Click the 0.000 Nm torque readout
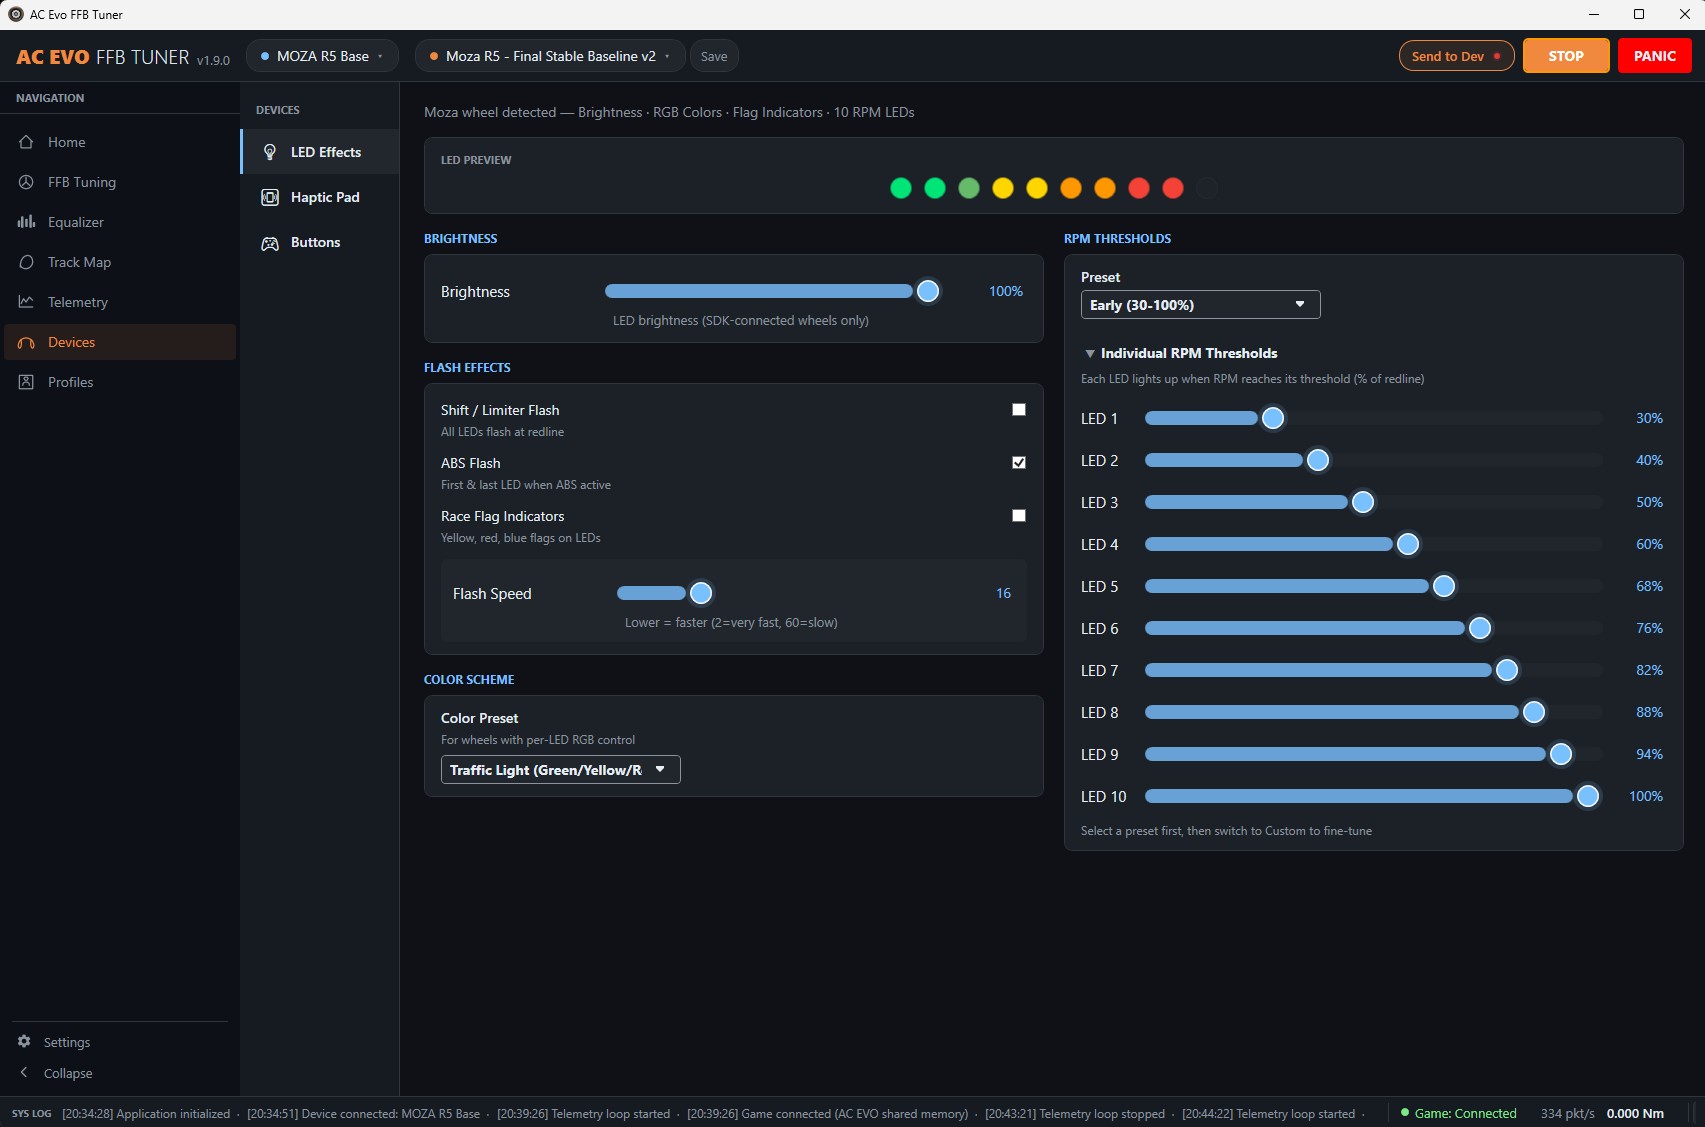This screenshot has width=1705, height=1127. coord(1635,1113)
